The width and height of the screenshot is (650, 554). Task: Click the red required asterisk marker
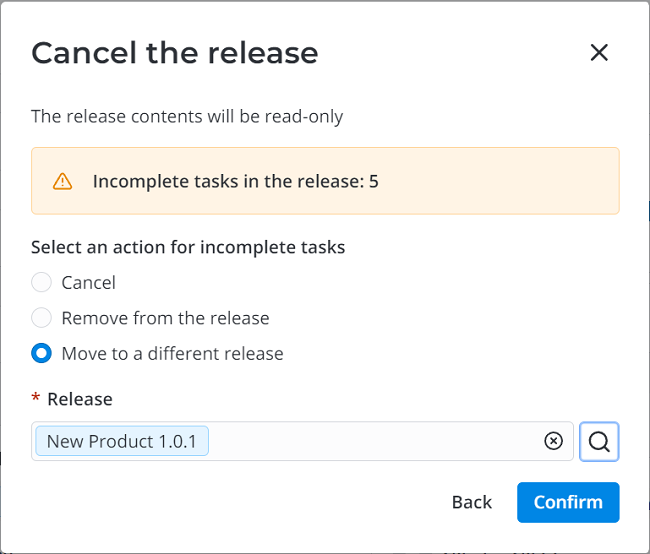(36, 400)
